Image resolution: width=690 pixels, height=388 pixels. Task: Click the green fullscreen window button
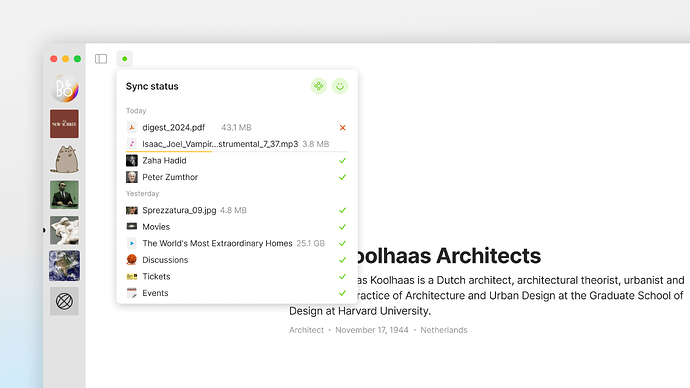(x=77, y=59)
